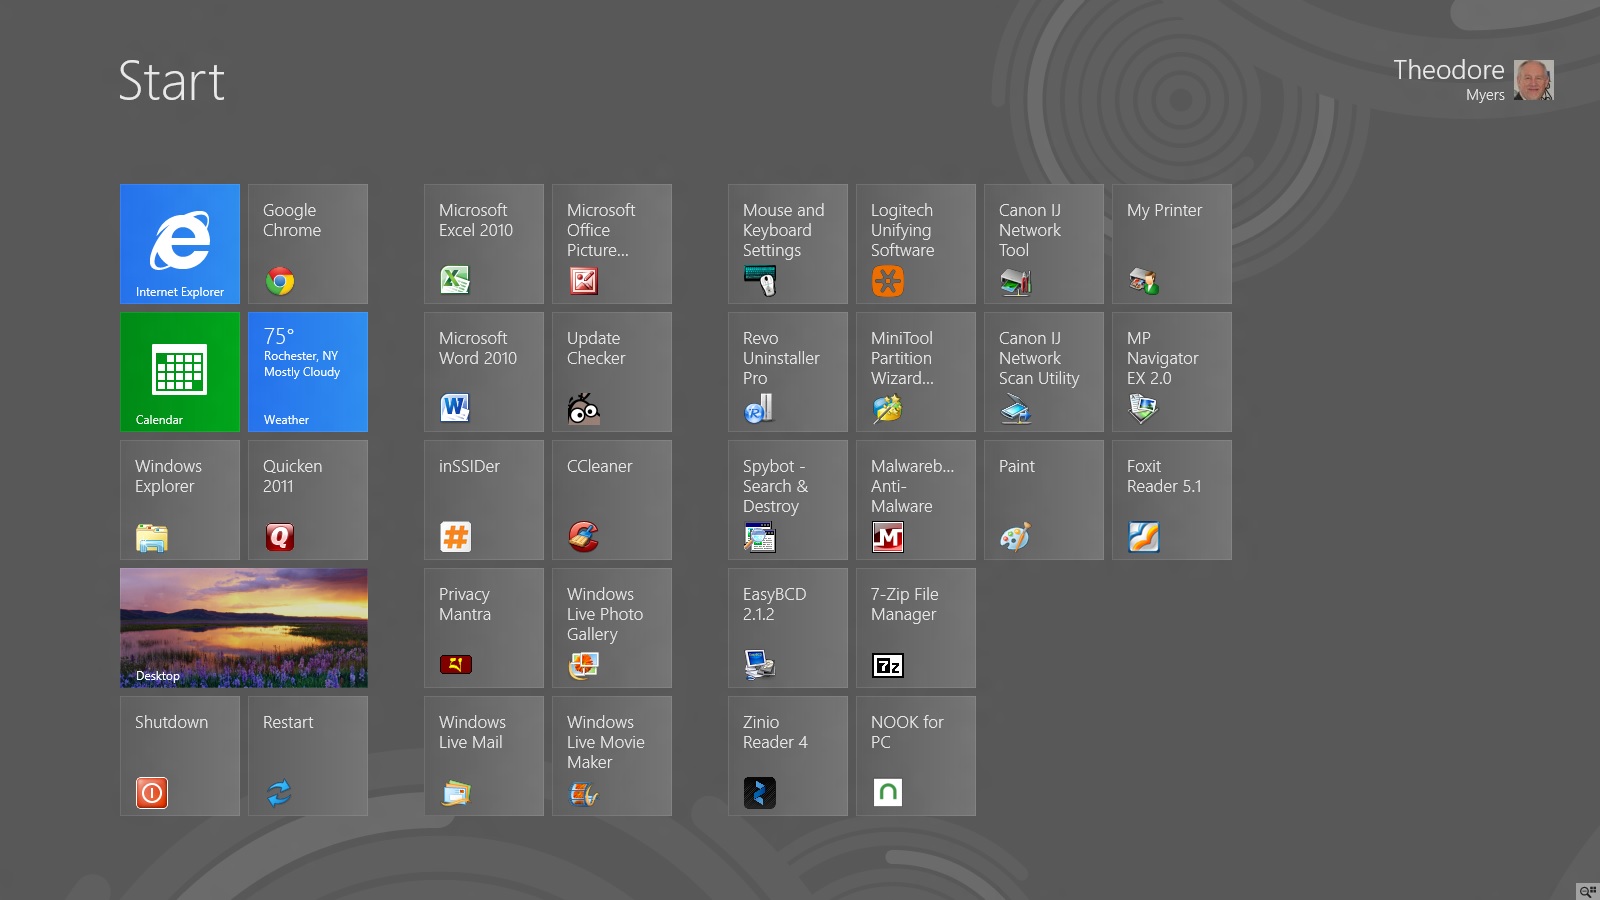Launch Revo Uninstaller Pro tile
This screenshot has height=900, width=1600.
(788, 372)
